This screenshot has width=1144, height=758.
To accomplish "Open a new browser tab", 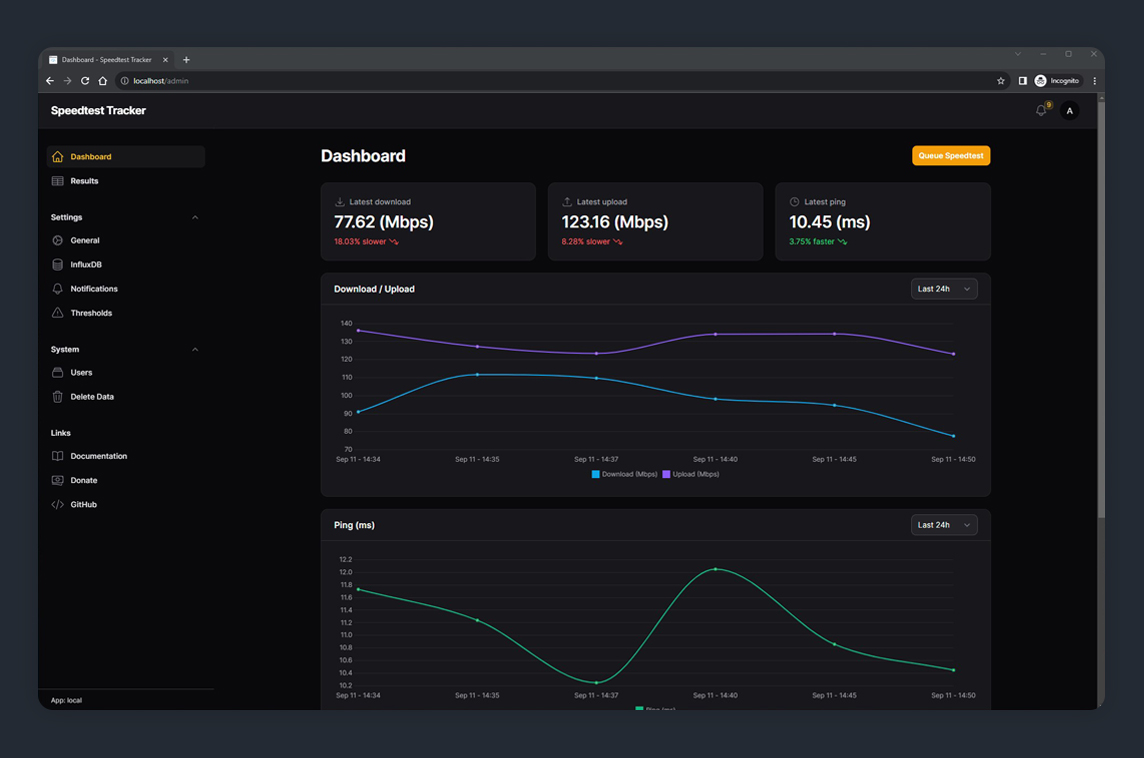I will [x=186, y=60].
